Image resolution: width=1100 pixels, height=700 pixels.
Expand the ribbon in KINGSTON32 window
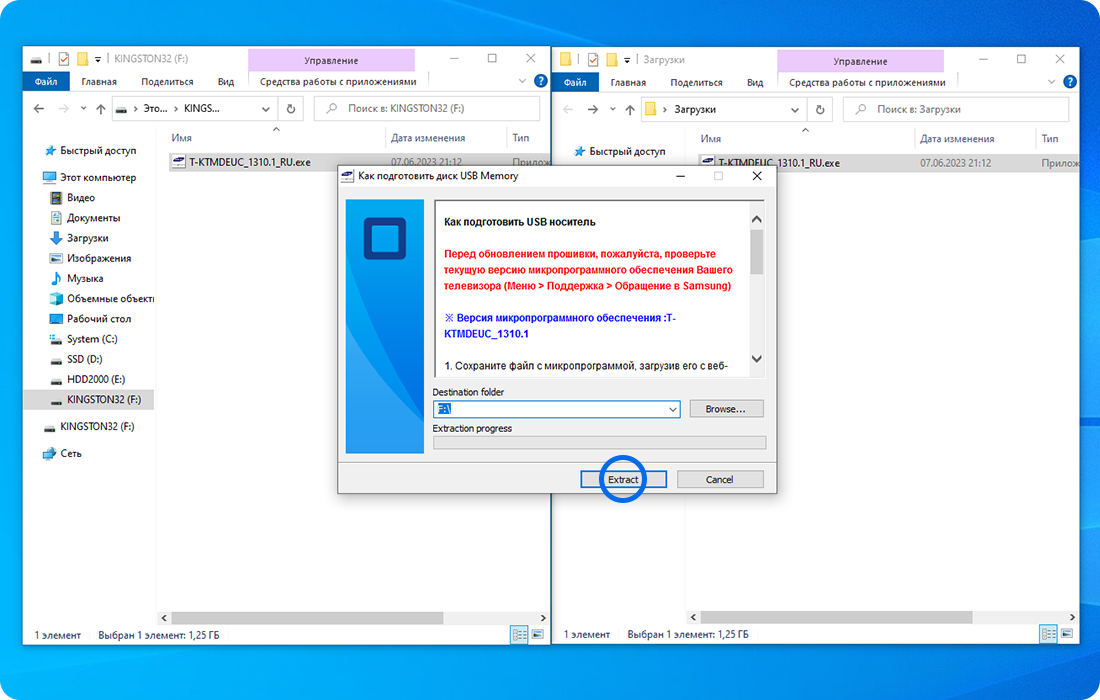click(522, 81)
